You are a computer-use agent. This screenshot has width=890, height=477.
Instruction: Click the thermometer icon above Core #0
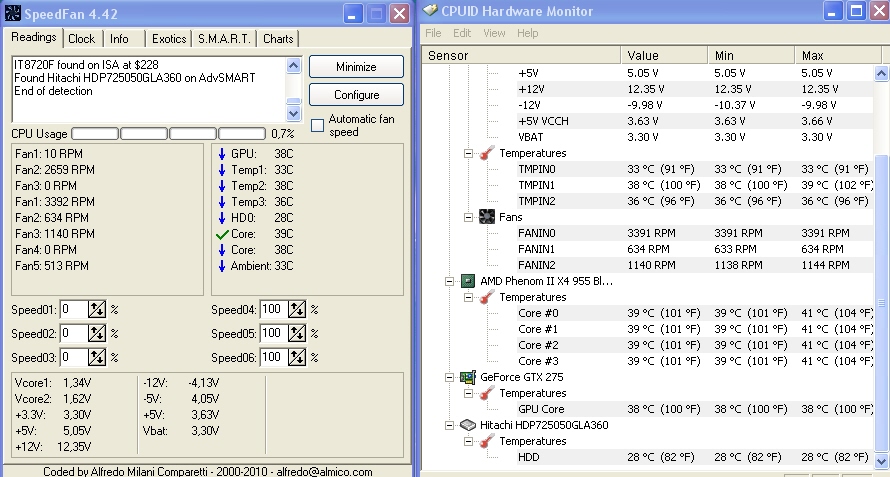[x=487, y=297]
